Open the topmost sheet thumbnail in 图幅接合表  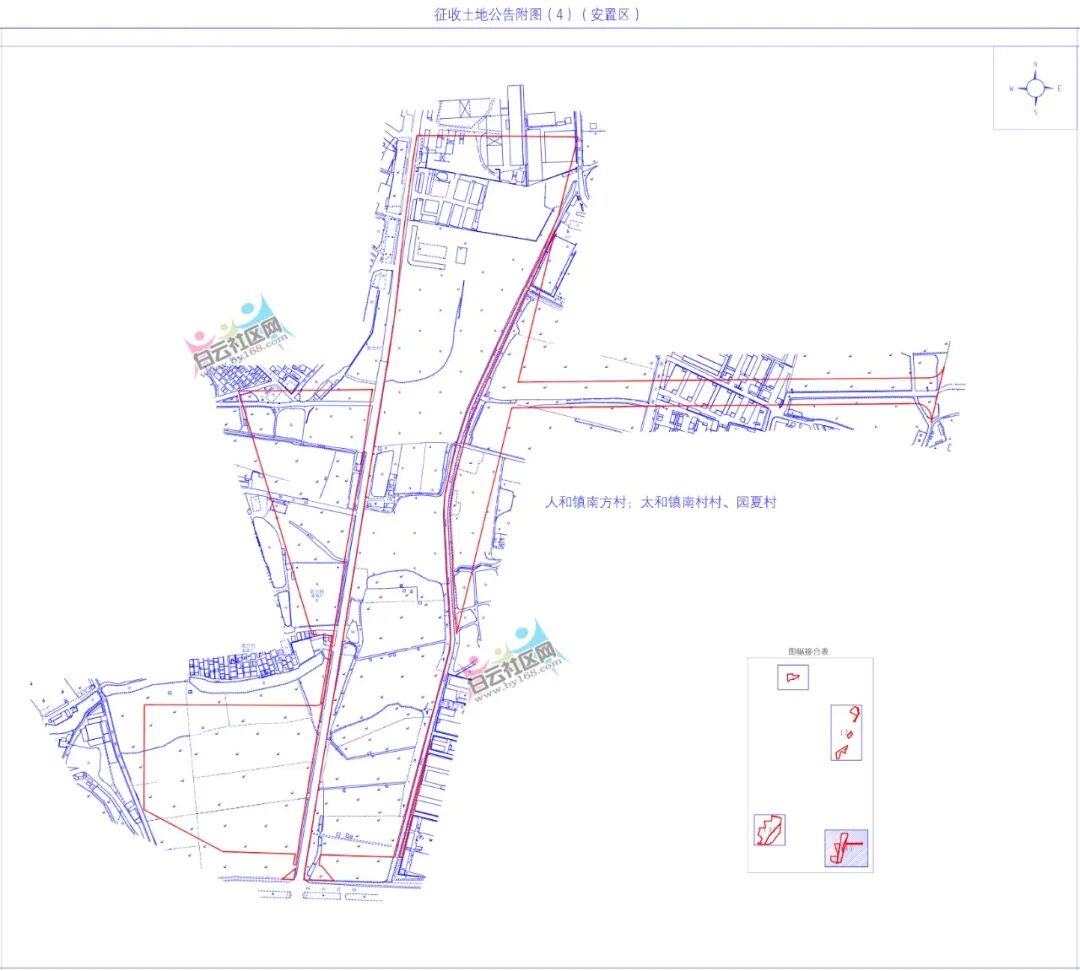coord(793,678)
